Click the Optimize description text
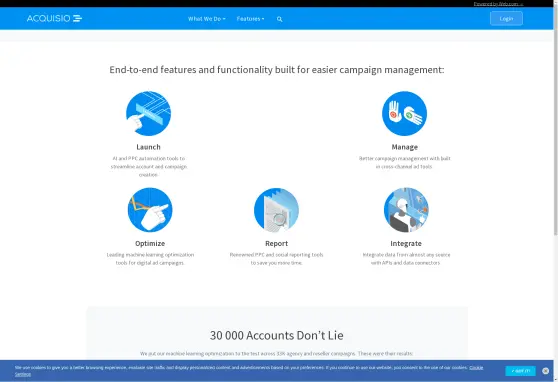Screen dimensions: 558x382 pyautogui.click(x=150, y=259)
